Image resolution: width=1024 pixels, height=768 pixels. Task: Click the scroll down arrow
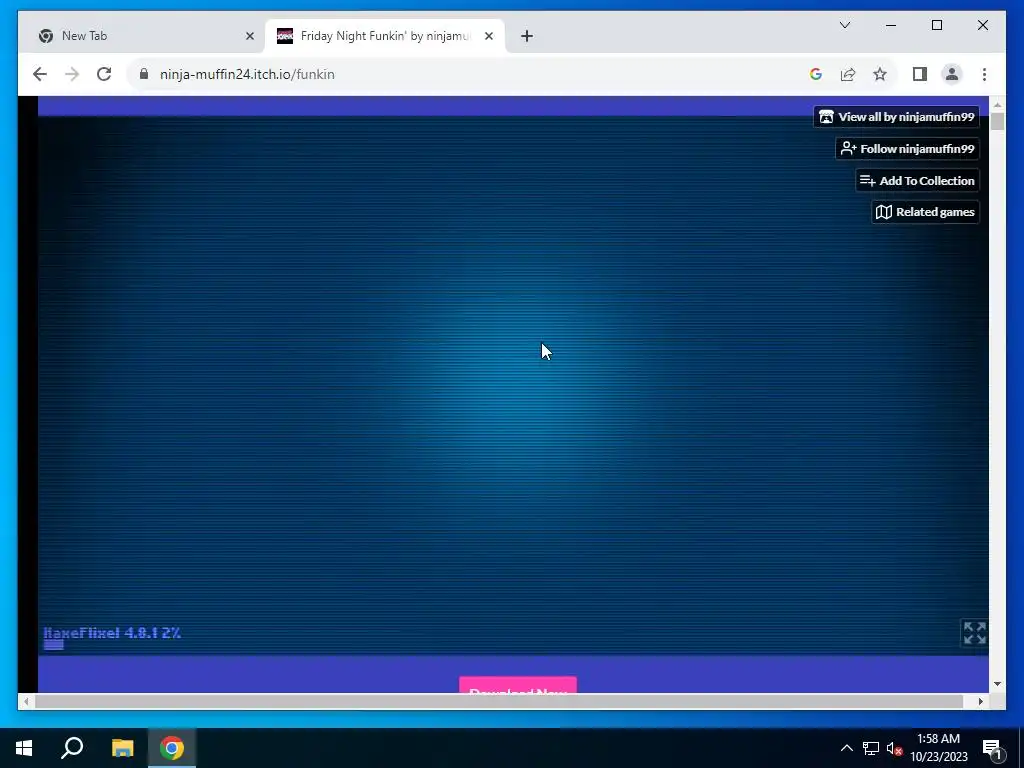(997, 684)
